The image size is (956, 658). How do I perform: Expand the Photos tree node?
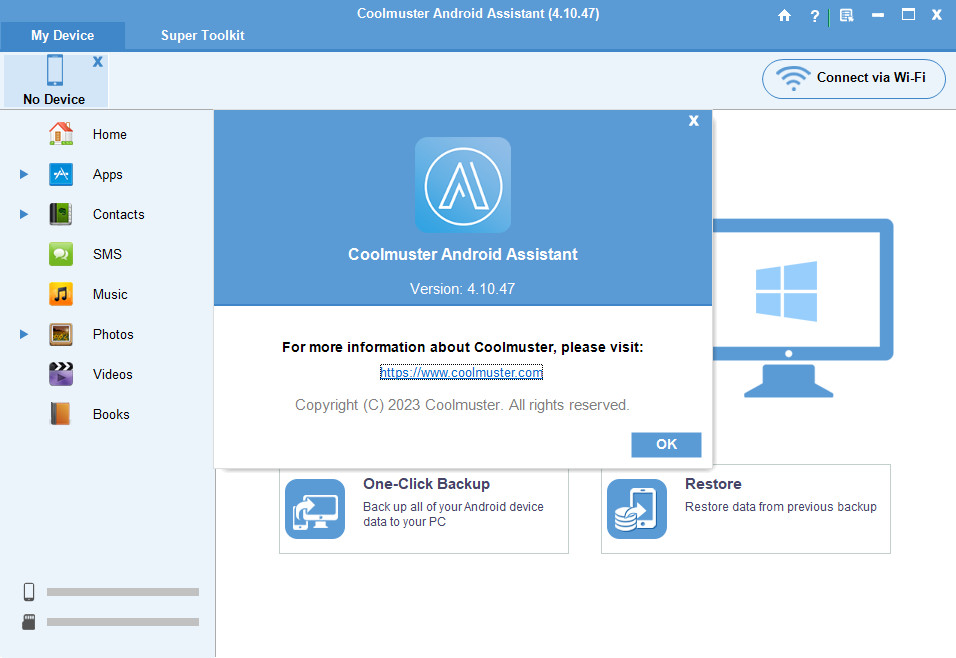pyautogui.click(x=24, y=334)
